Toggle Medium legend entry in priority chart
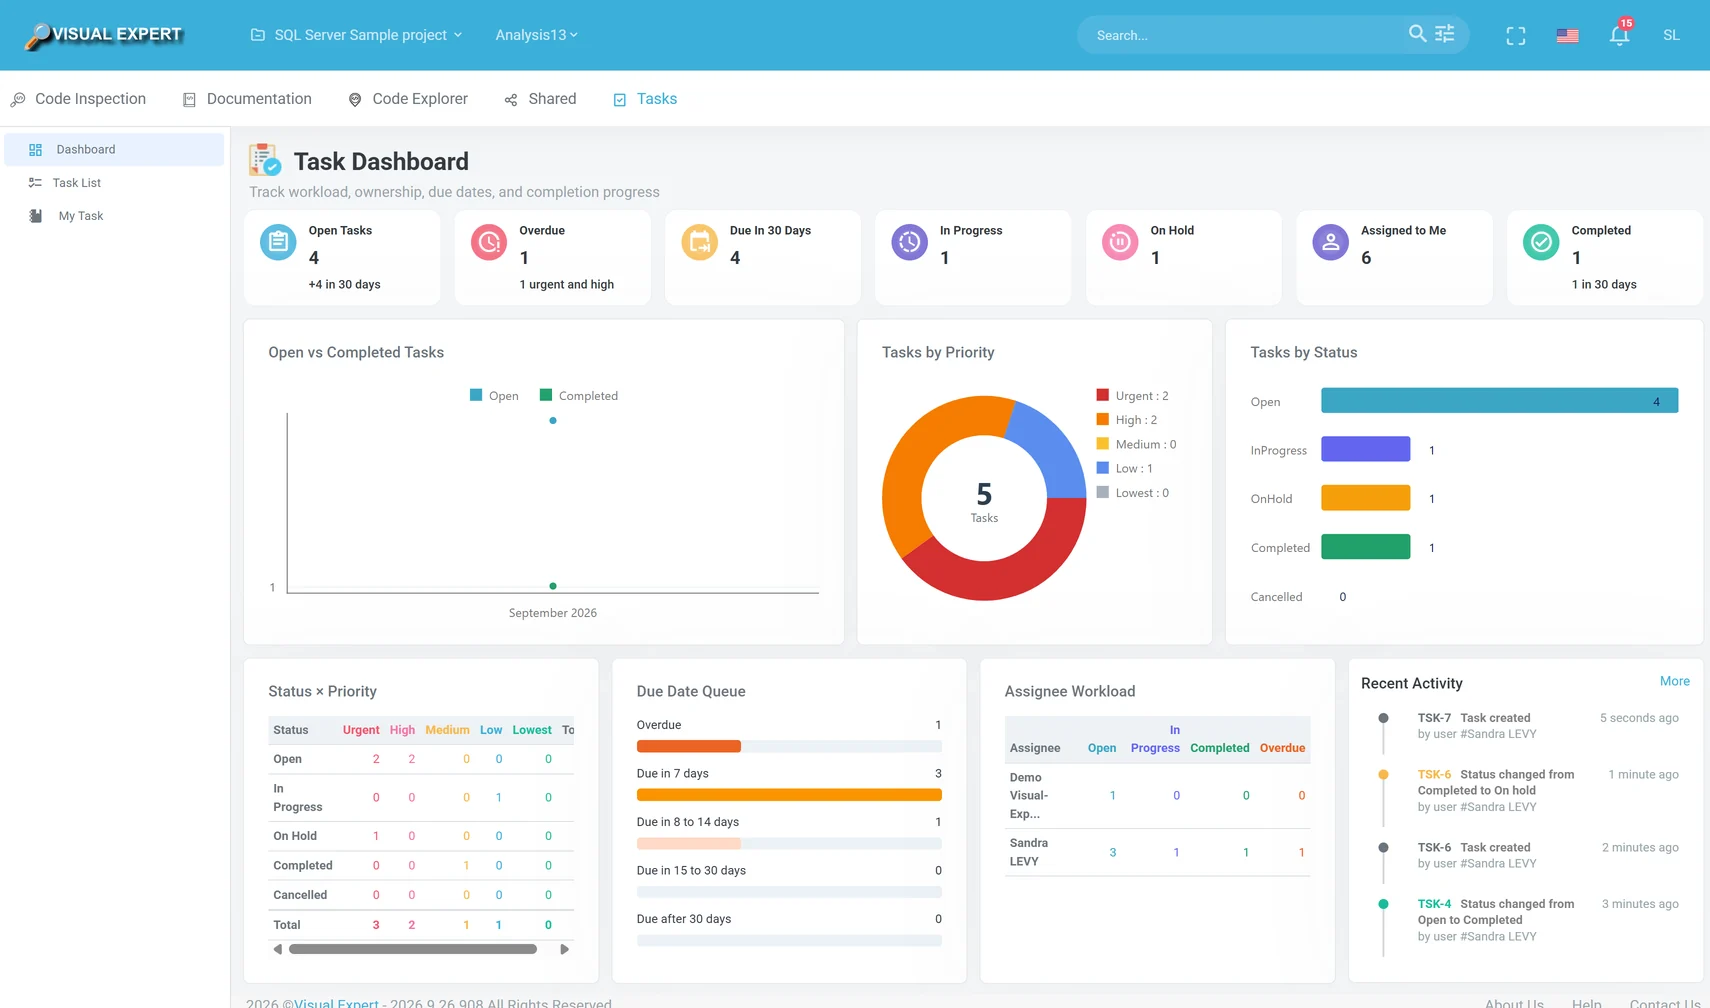 pyautogui.click(x=1136, y=444)
